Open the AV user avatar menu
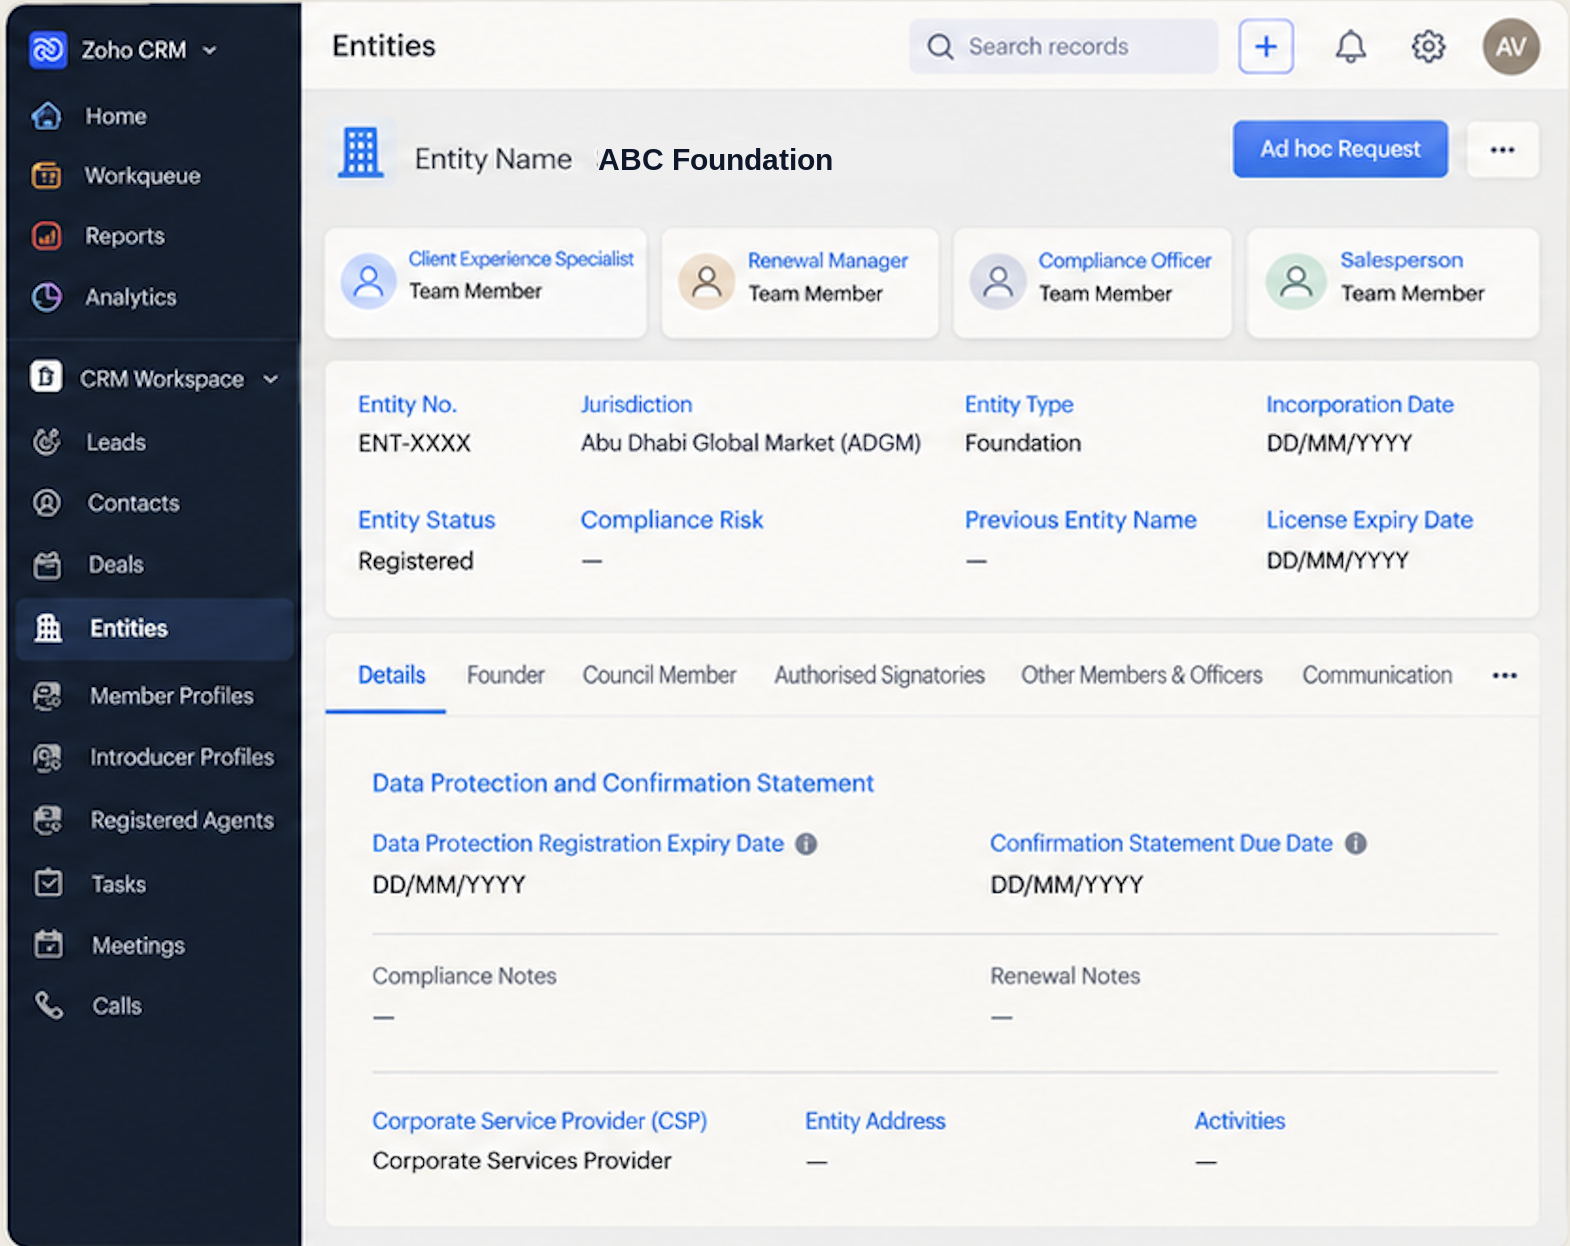The image size is (1570, 1246). coord(1511,46)
